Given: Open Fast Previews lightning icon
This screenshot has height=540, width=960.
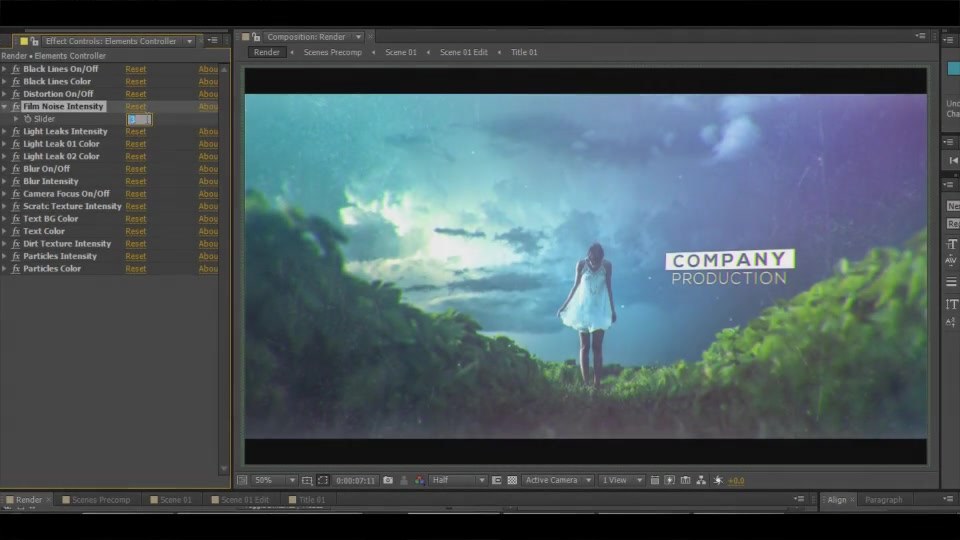Looking at the screenshot, I should coord(670,481).
